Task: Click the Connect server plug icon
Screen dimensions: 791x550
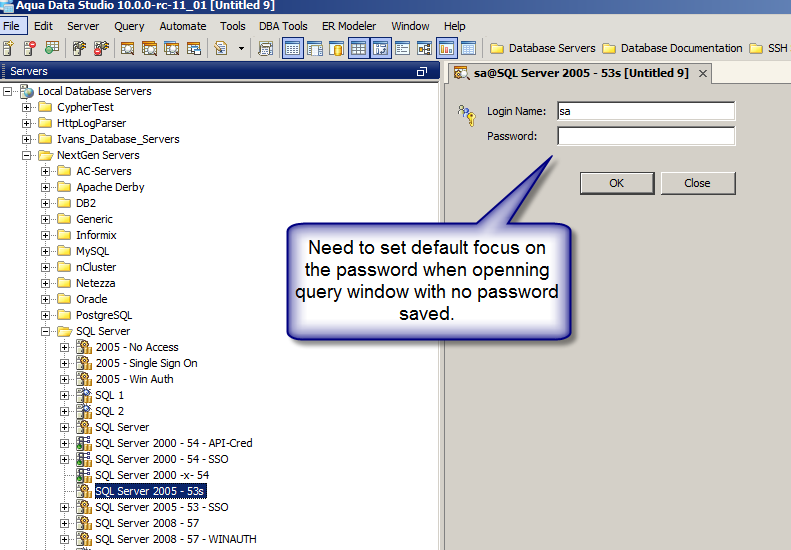Action: coord(79,48)
